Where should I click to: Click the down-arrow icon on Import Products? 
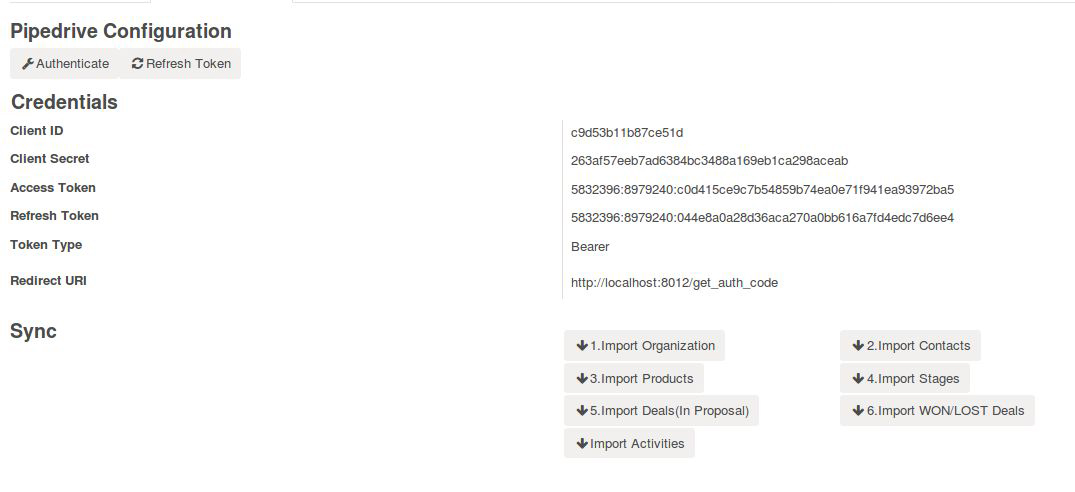(x=582, y=378)
